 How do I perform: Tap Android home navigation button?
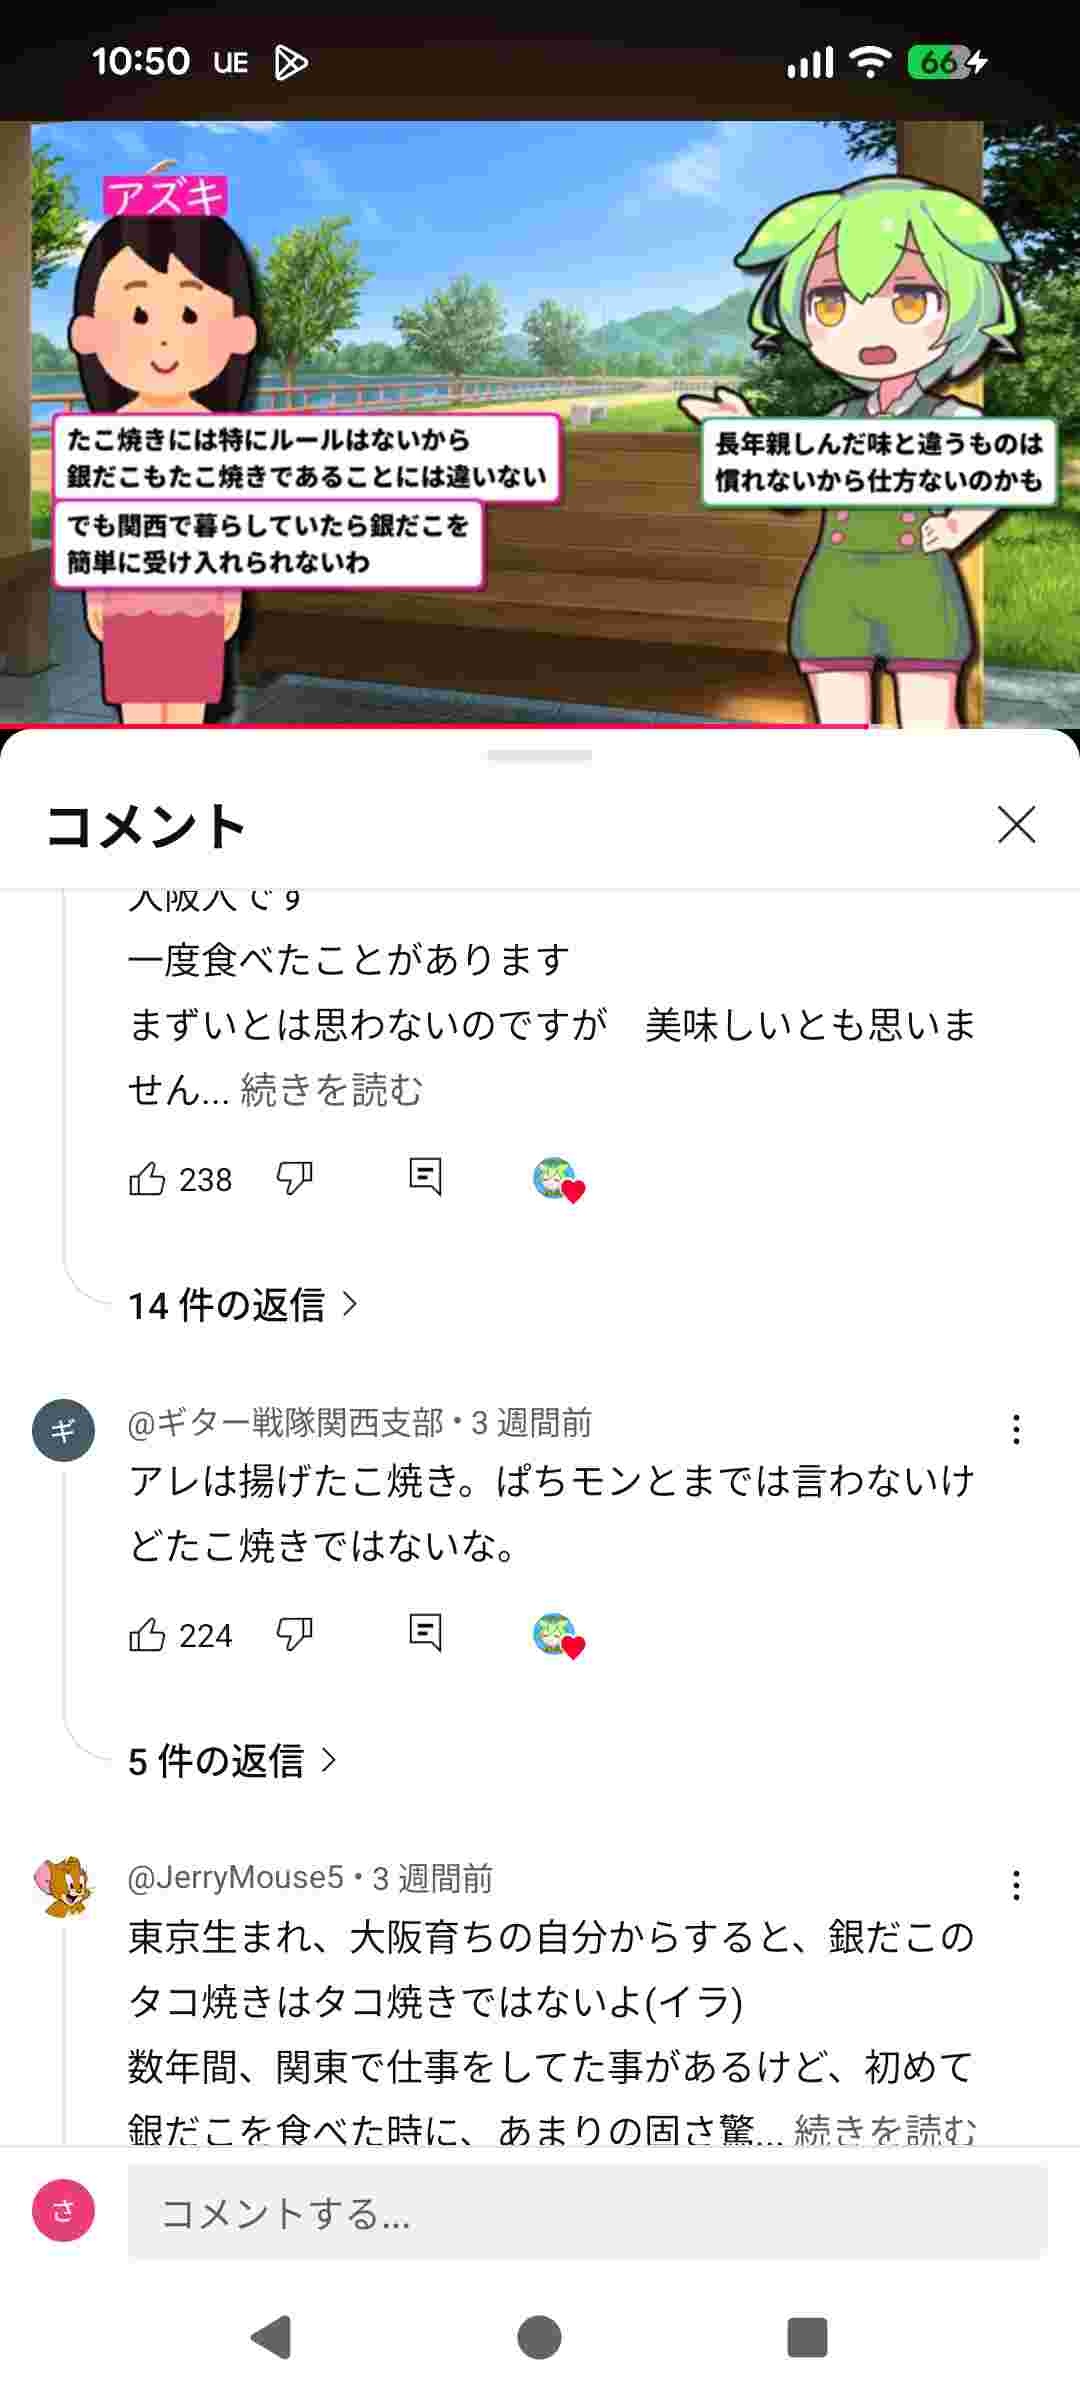pyautogui.click(x=539, y=2337)
